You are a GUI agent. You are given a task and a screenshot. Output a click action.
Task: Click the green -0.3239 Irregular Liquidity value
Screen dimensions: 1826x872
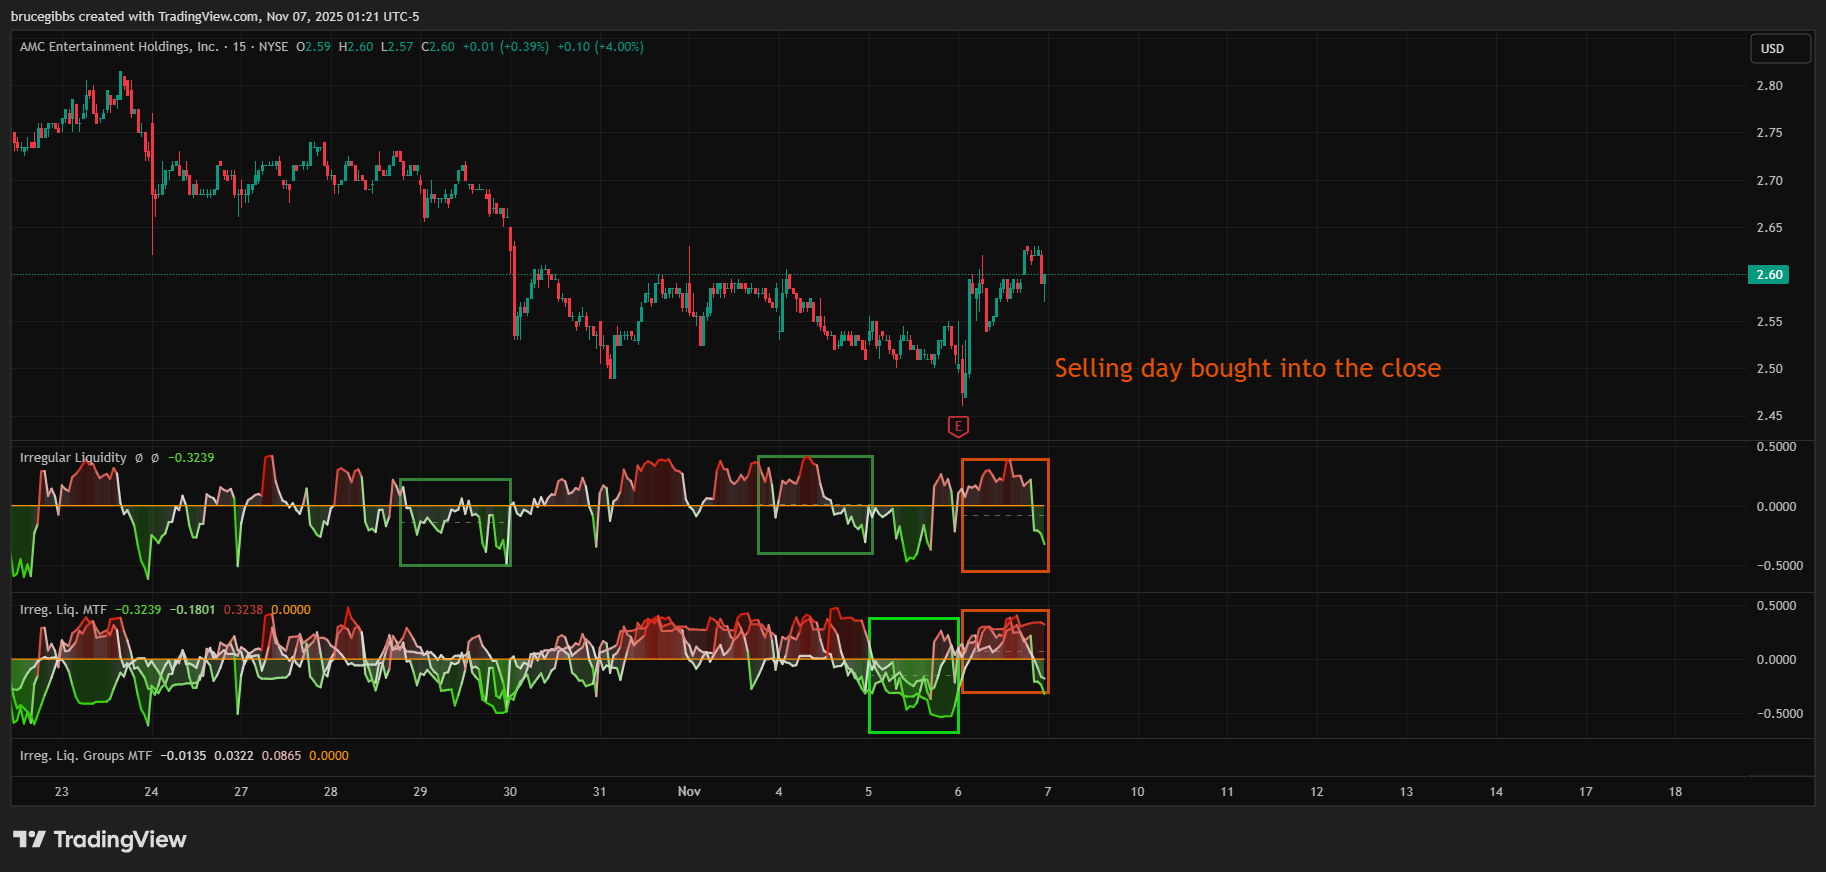tap(191, 458)
